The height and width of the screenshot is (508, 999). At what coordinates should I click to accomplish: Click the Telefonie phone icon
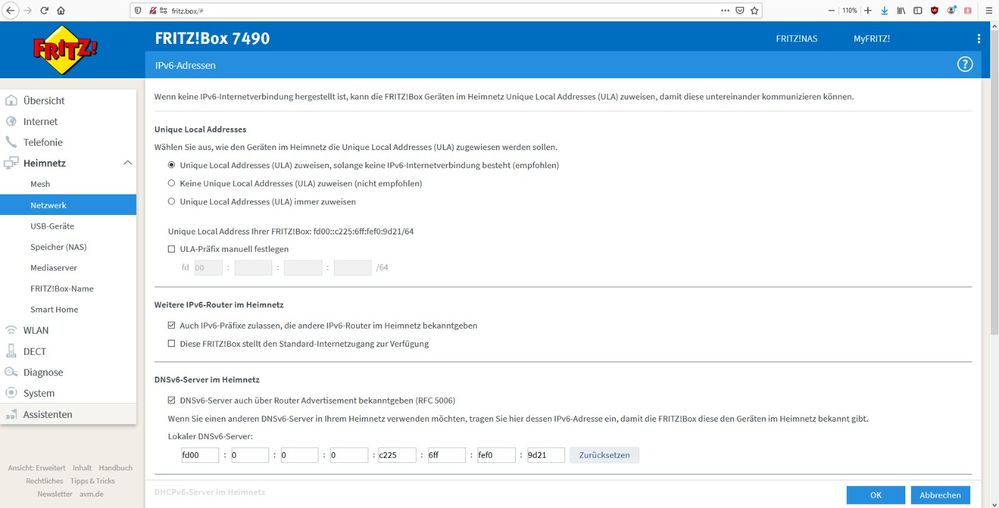(x=11, y=142)
